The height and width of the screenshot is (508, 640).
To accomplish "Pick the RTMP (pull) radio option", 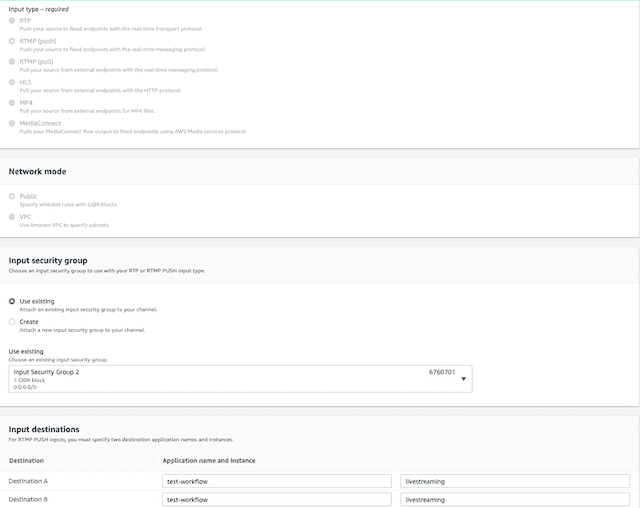I will [x=12, y=62].
